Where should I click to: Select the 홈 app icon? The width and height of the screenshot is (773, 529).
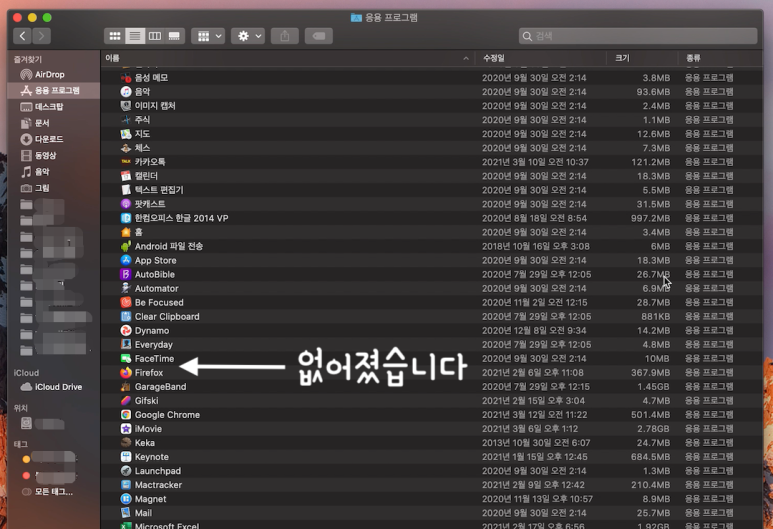click(126, 232)
